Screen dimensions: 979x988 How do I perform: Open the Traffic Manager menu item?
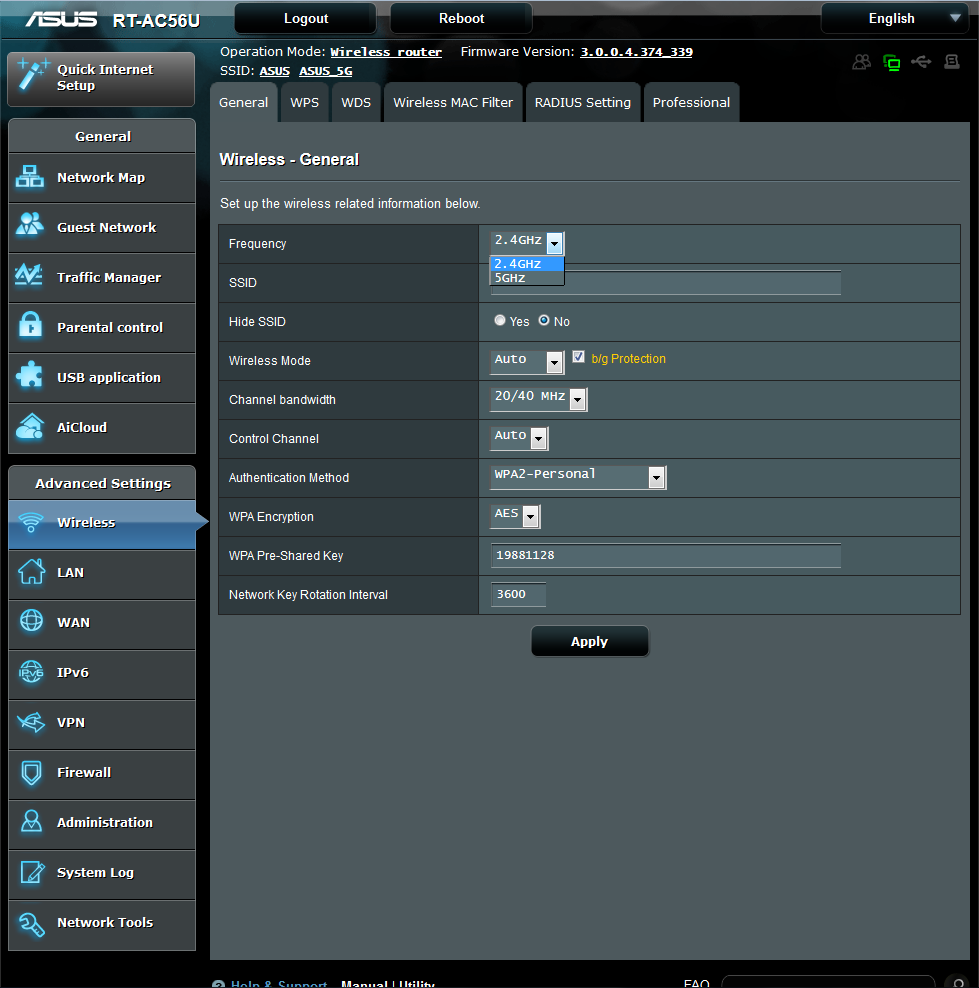point(102,277)
